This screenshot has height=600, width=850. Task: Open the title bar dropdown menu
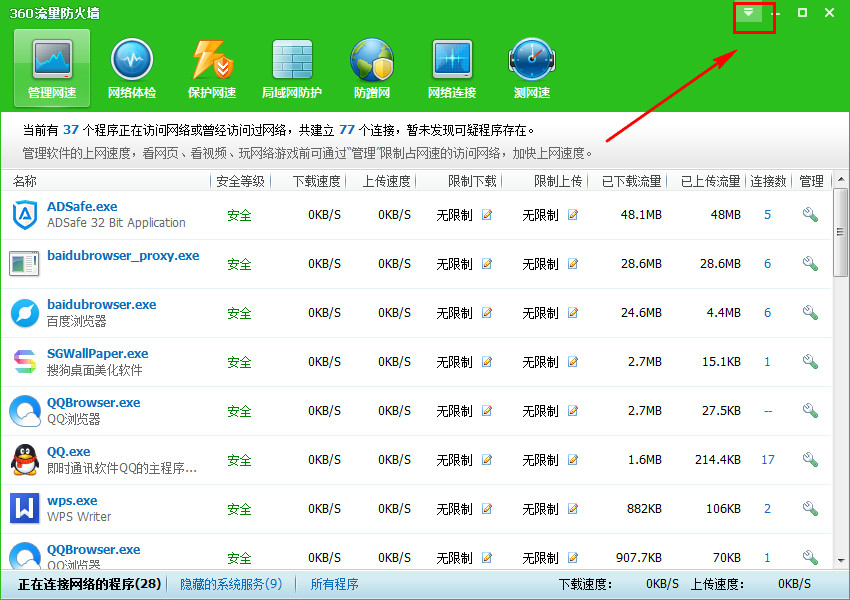coord(749,12)
